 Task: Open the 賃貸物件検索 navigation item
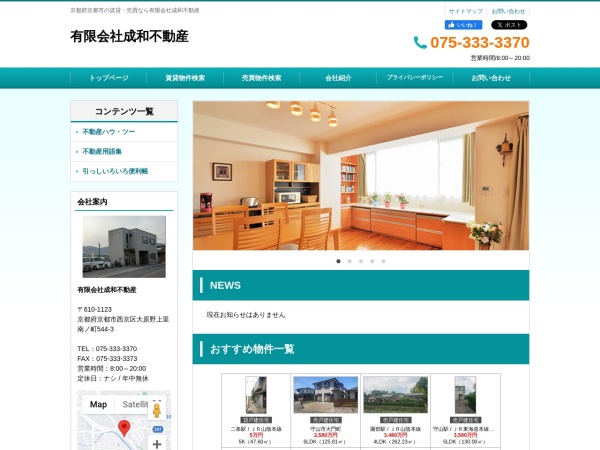[x=185, y=78]
